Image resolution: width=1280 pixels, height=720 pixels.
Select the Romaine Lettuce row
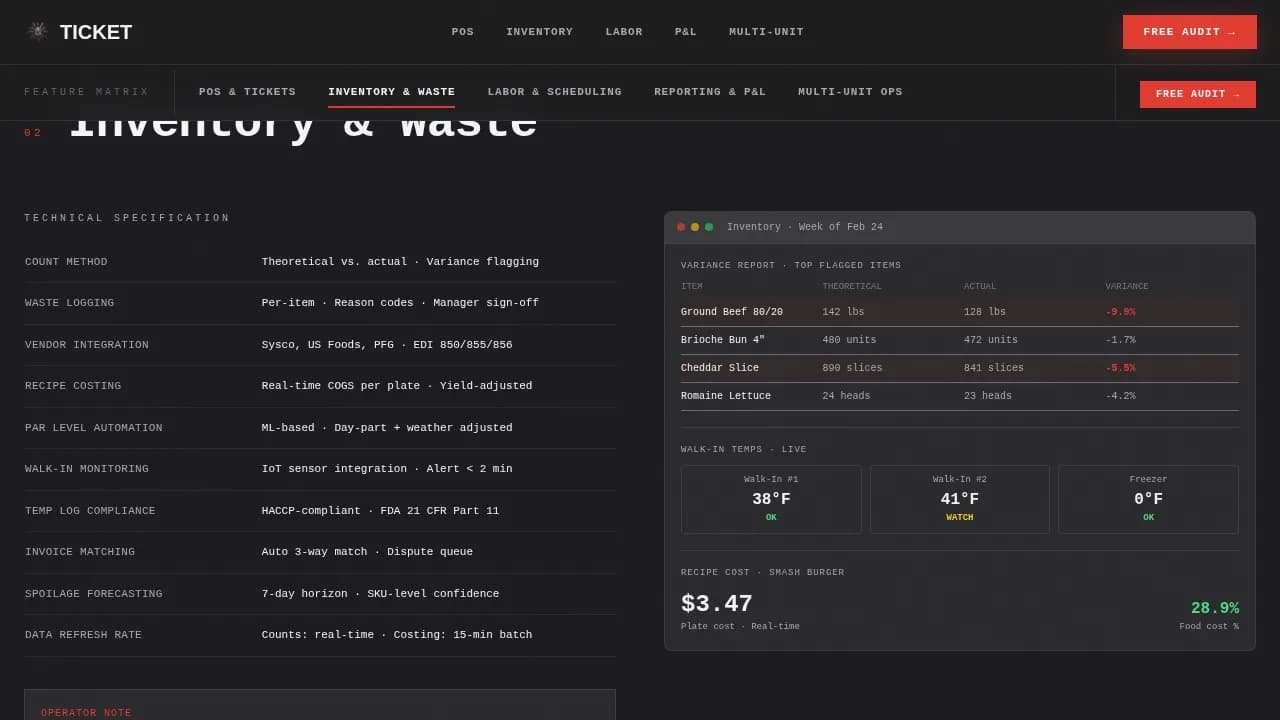(960, 396)
